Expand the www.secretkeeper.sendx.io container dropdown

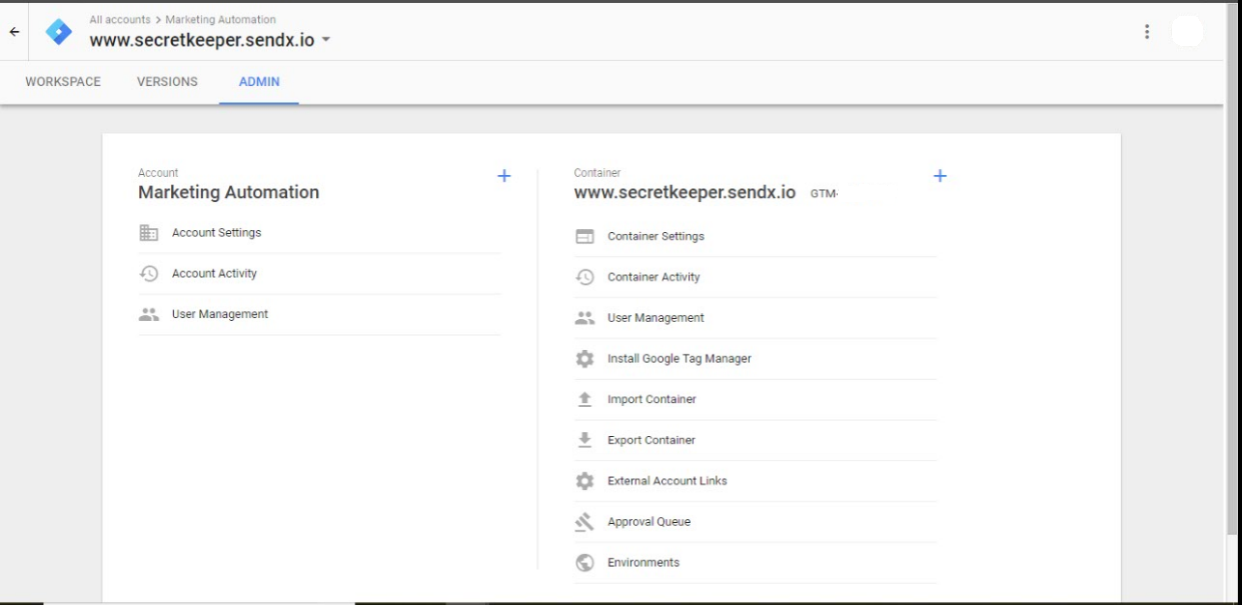(325, 41)
